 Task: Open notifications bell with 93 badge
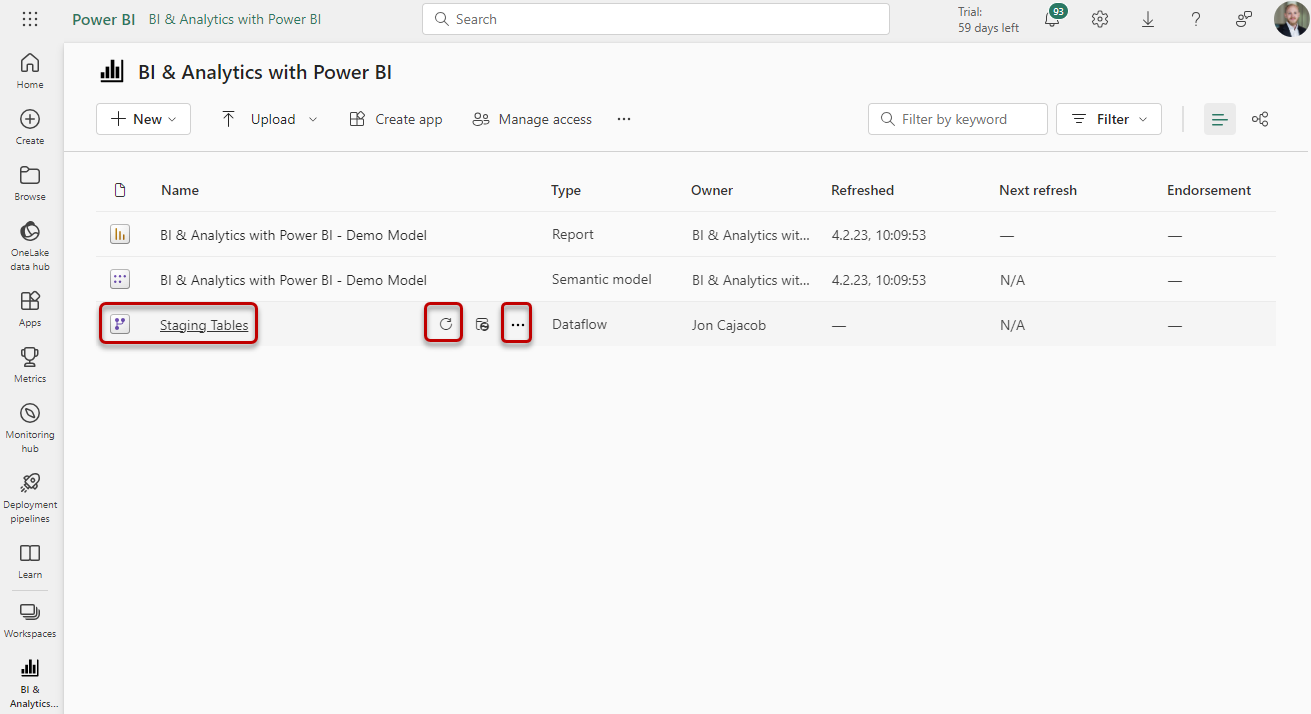[x=1052, y=19]
